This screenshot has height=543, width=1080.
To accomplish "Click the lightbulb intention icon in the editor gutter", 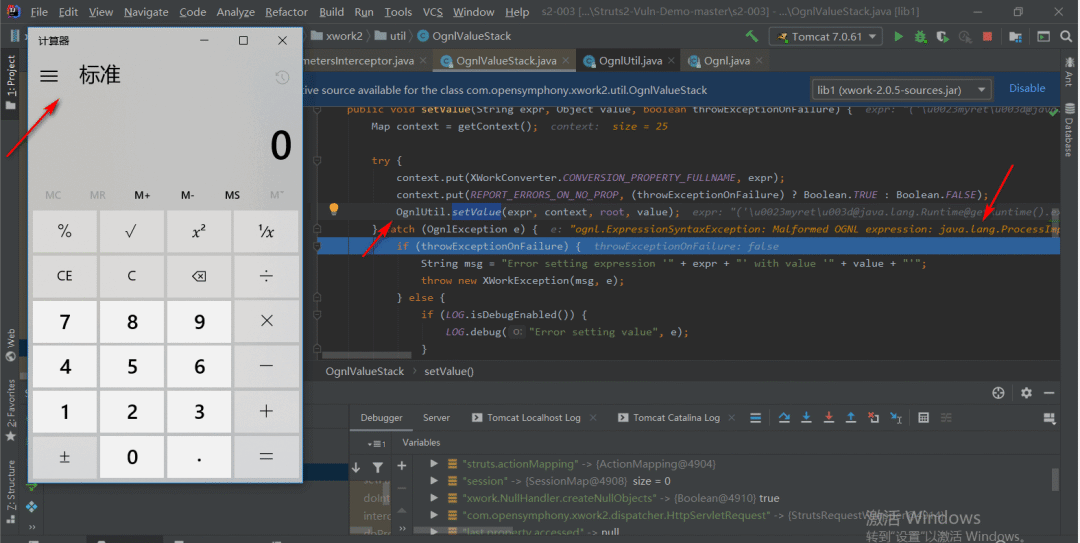I will 333,209.
